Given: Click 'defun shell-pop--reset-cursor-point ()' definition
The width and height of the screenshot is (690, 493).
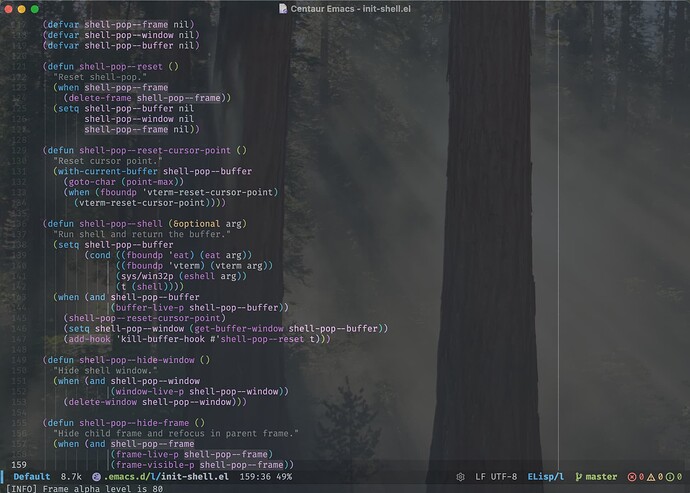Looking at the screenshot, I should pyautogui.click(x=145, y=151).
